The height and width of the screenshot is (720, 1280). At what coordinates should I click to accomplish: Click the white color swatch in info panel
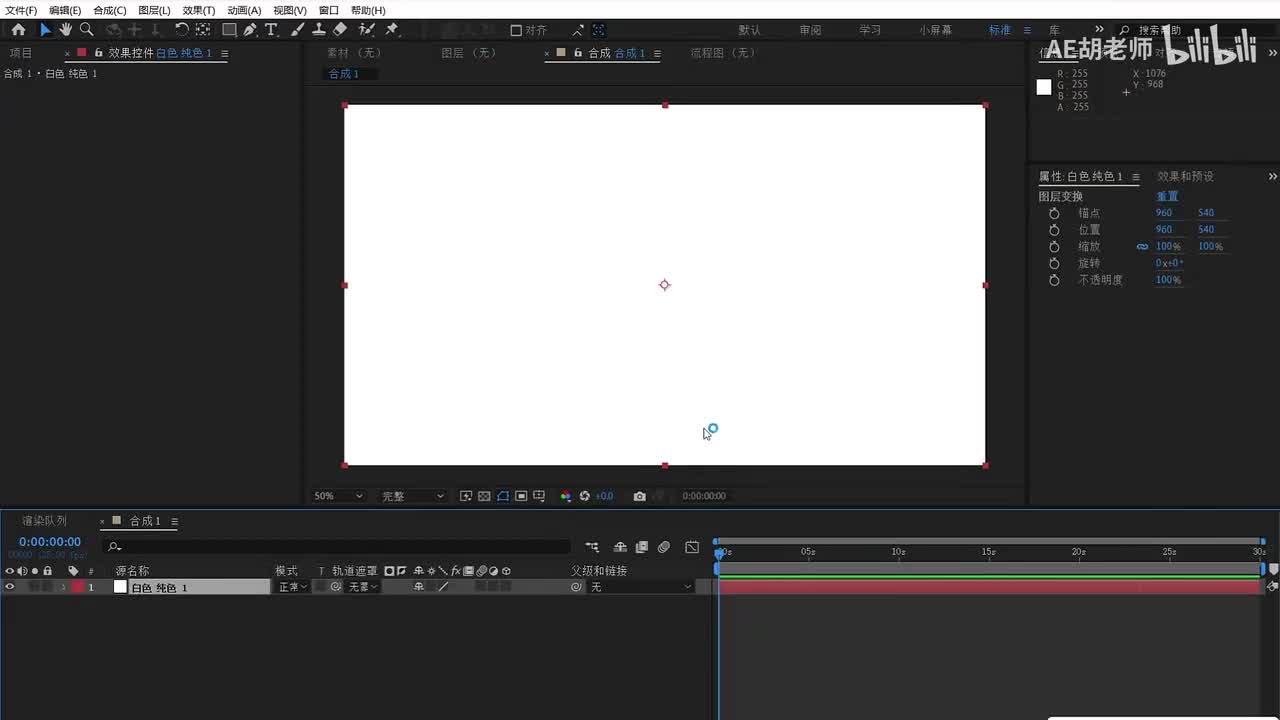1044,87
